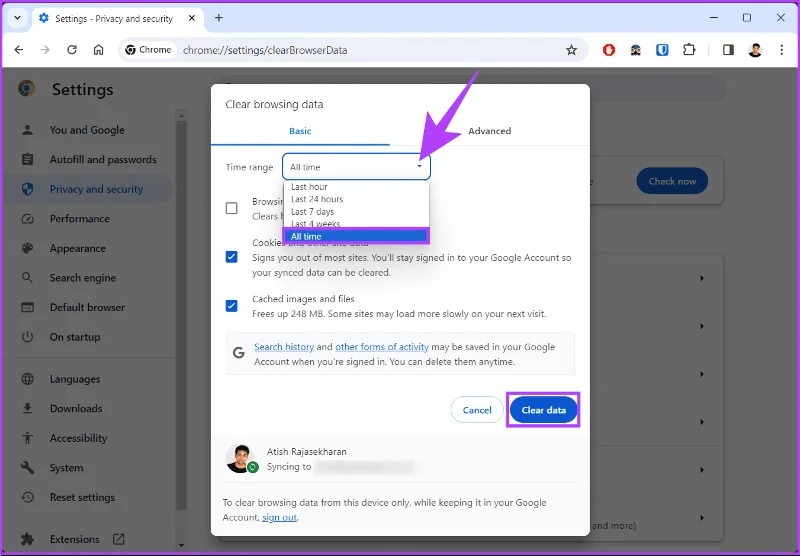The image size is (800, 556).
Task: Close the Settings tab
Action: (192, 18)
